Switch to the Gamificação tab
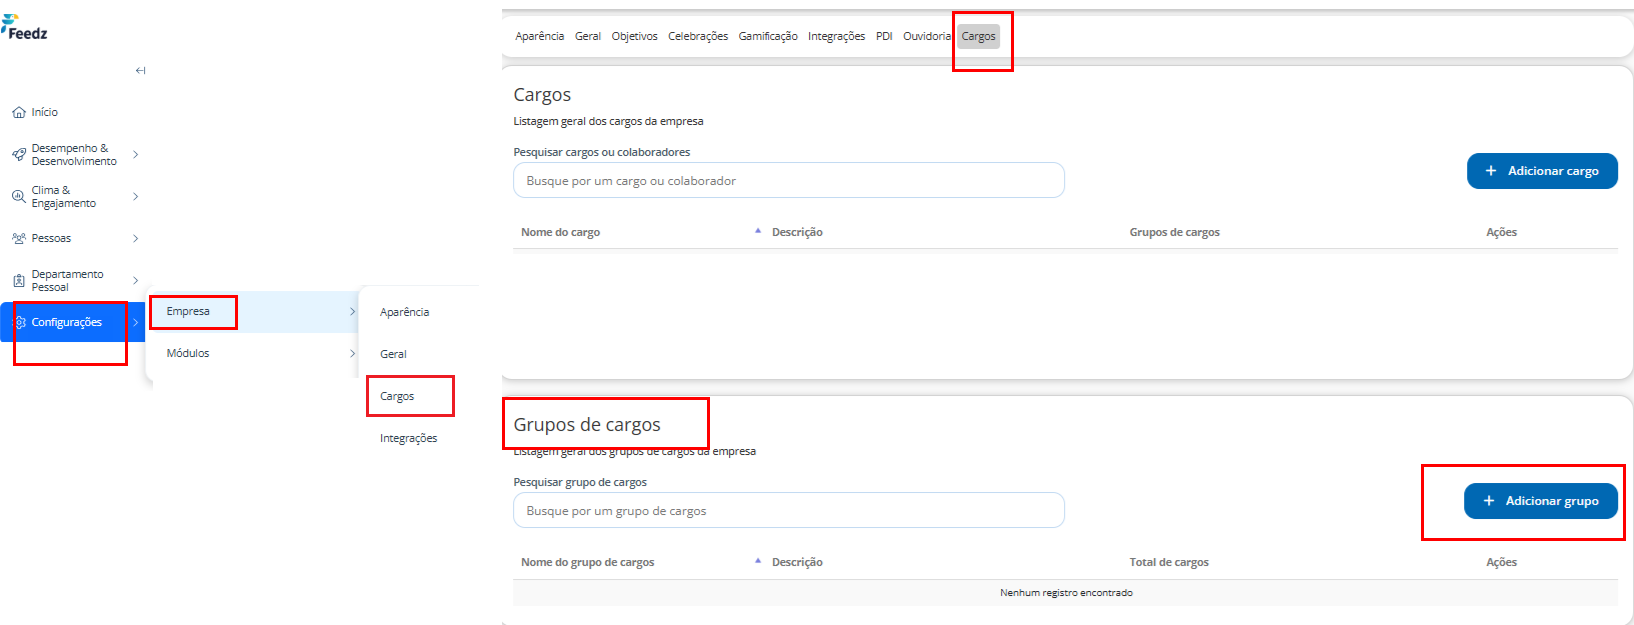Viewport: 1634px width, 625px height. point(768,36)
